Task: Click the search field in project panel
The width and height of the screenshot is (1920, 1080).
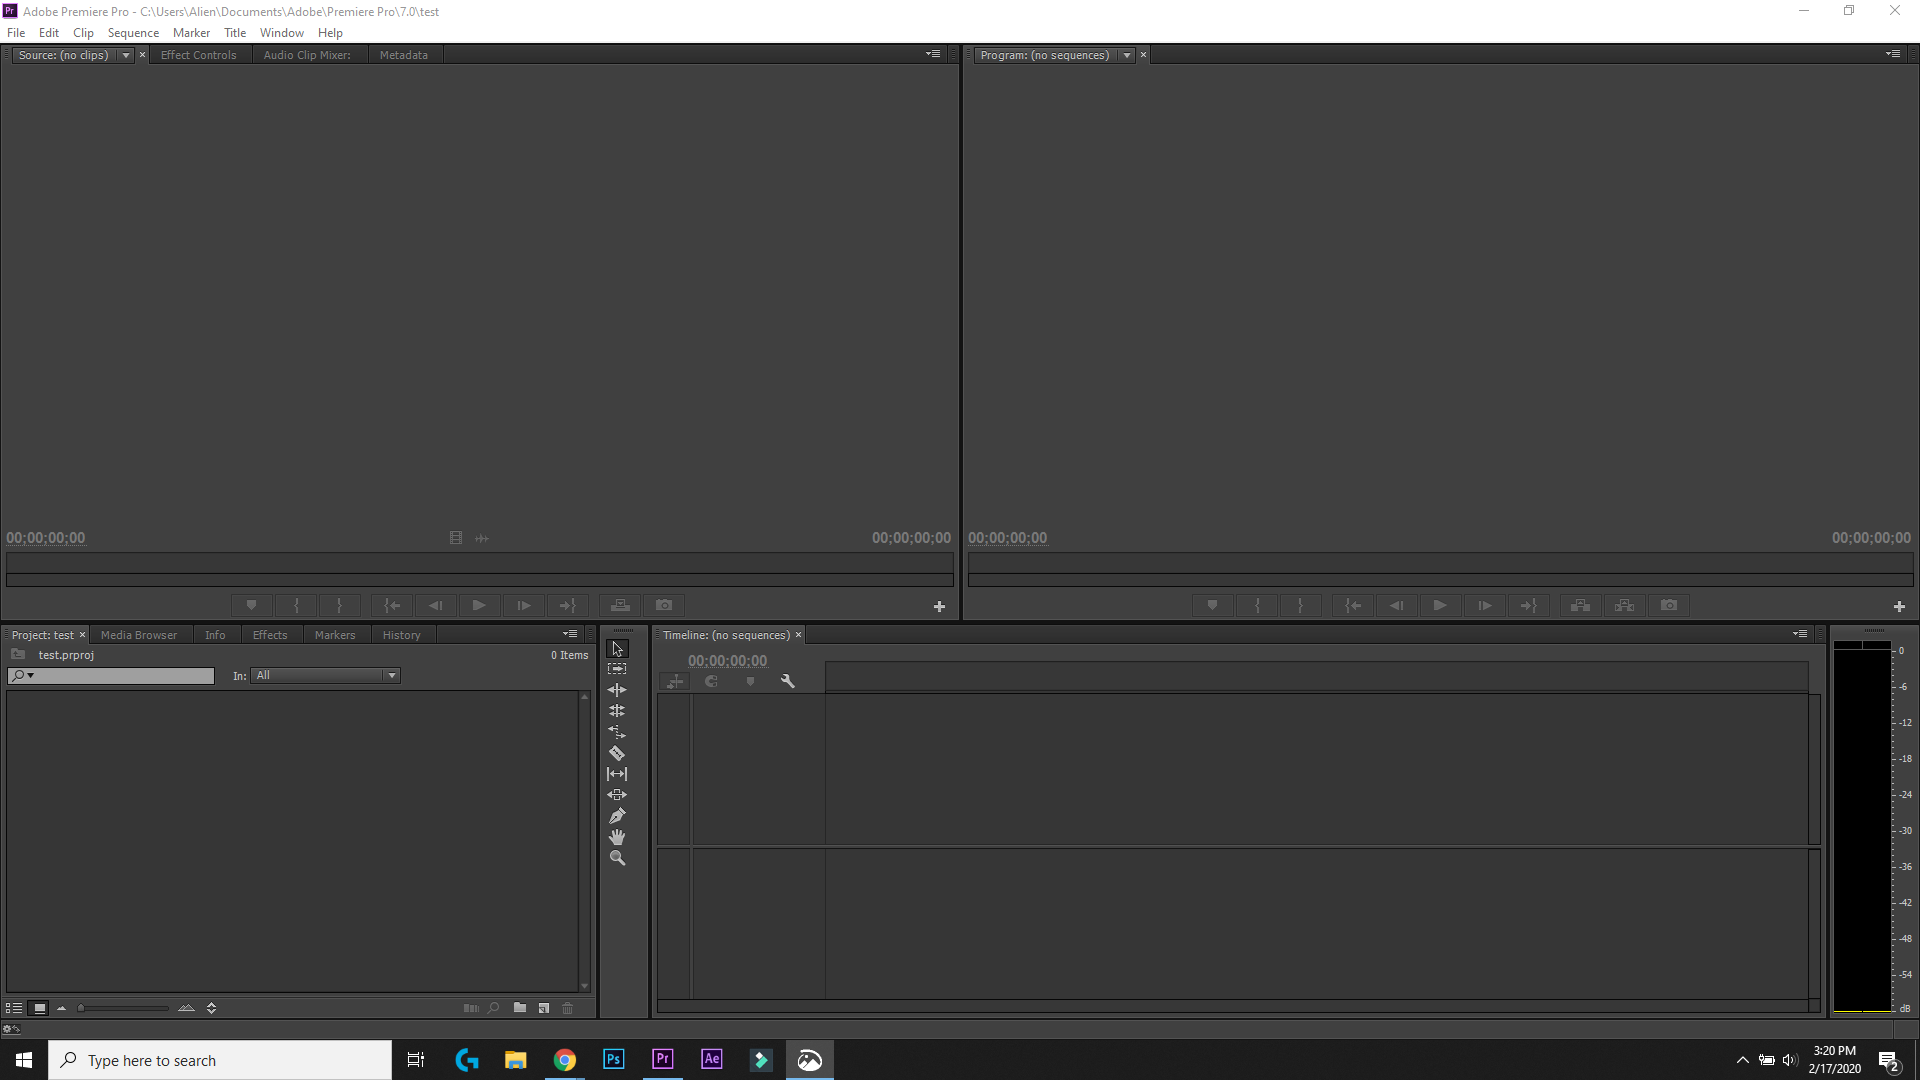Action: (x=112, y=675)
